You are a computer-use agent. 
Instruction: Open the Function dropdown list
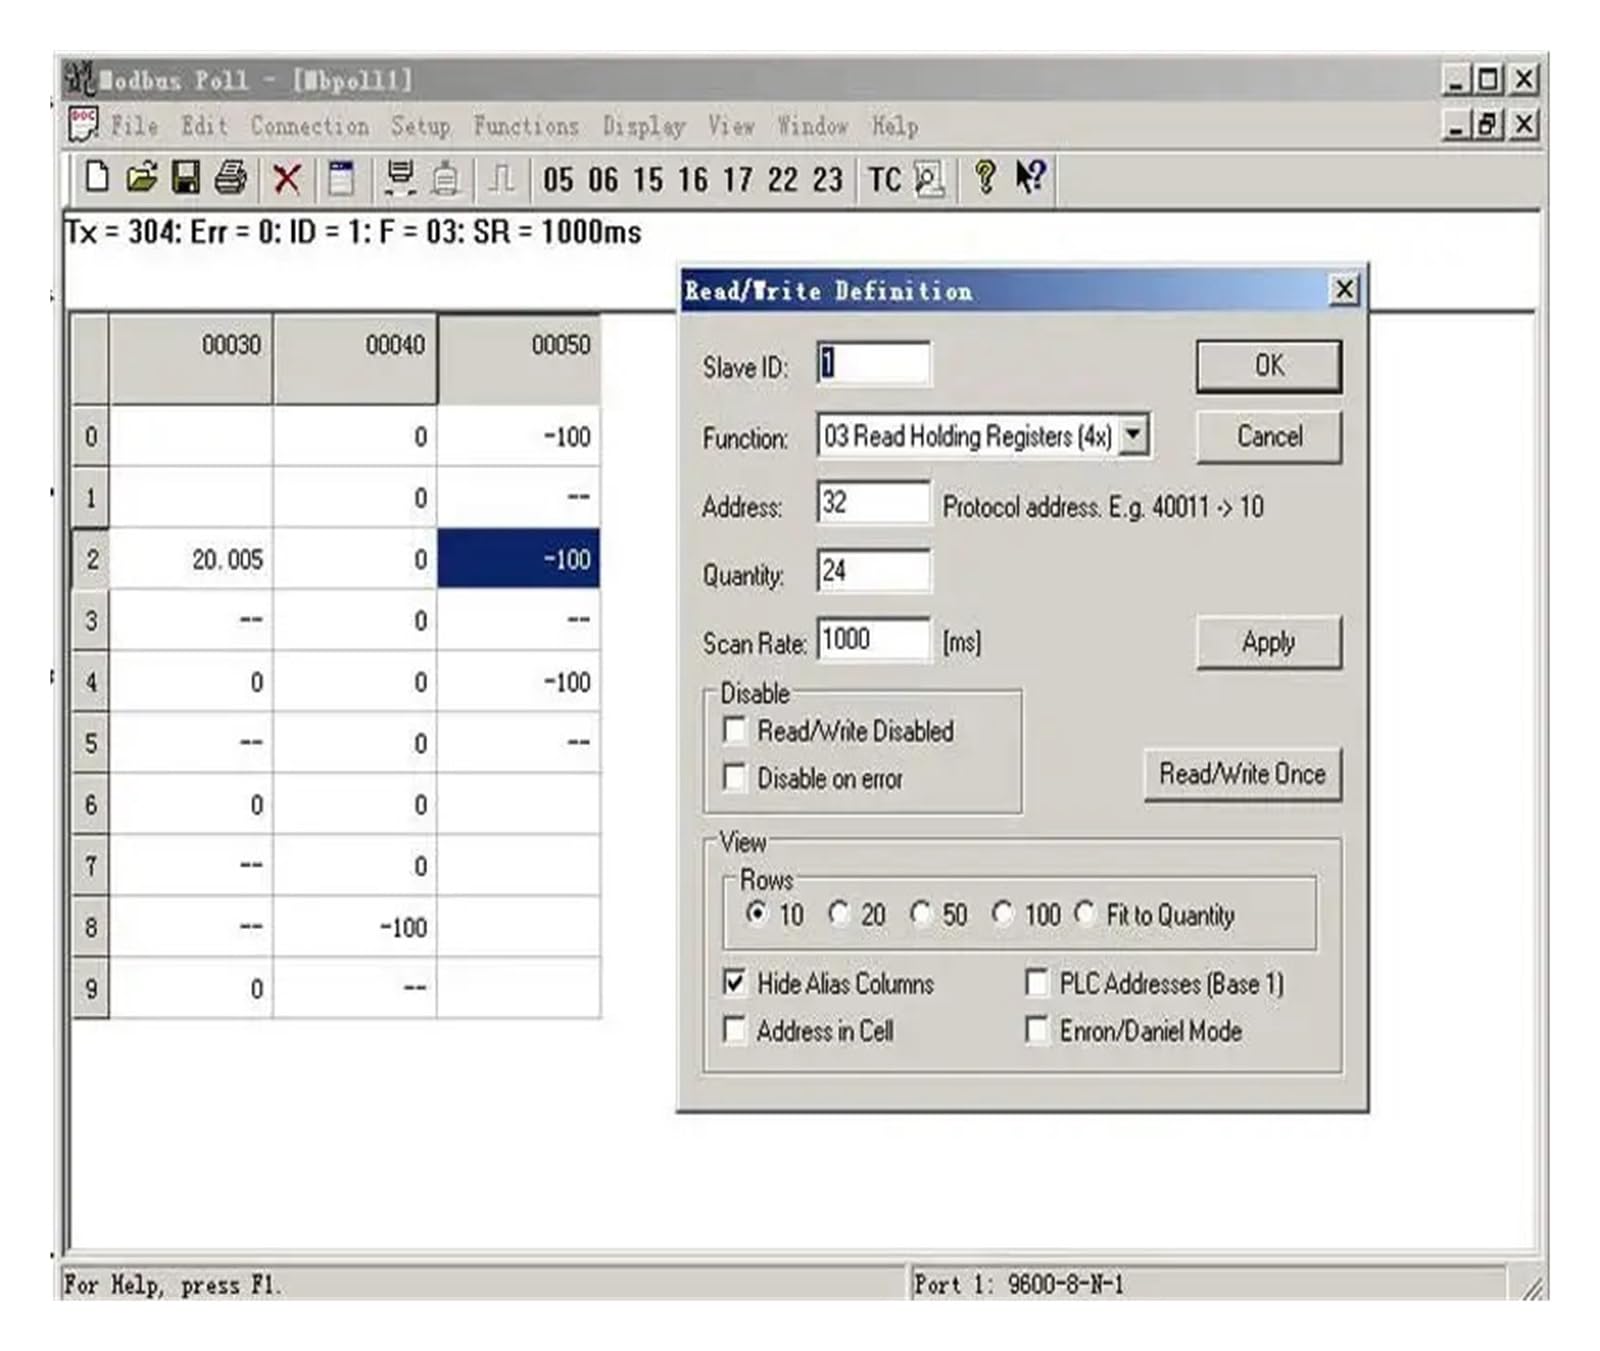pos(1133,435)
